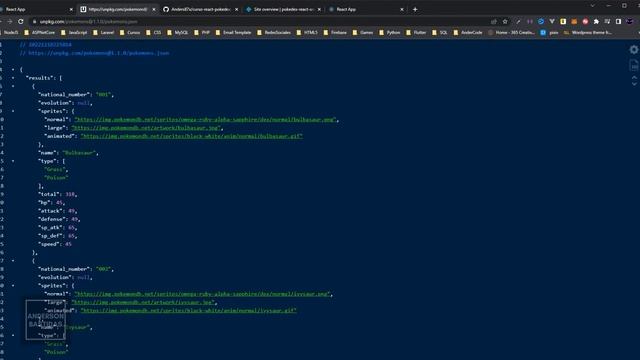Select the "total": 318 line

58,194
